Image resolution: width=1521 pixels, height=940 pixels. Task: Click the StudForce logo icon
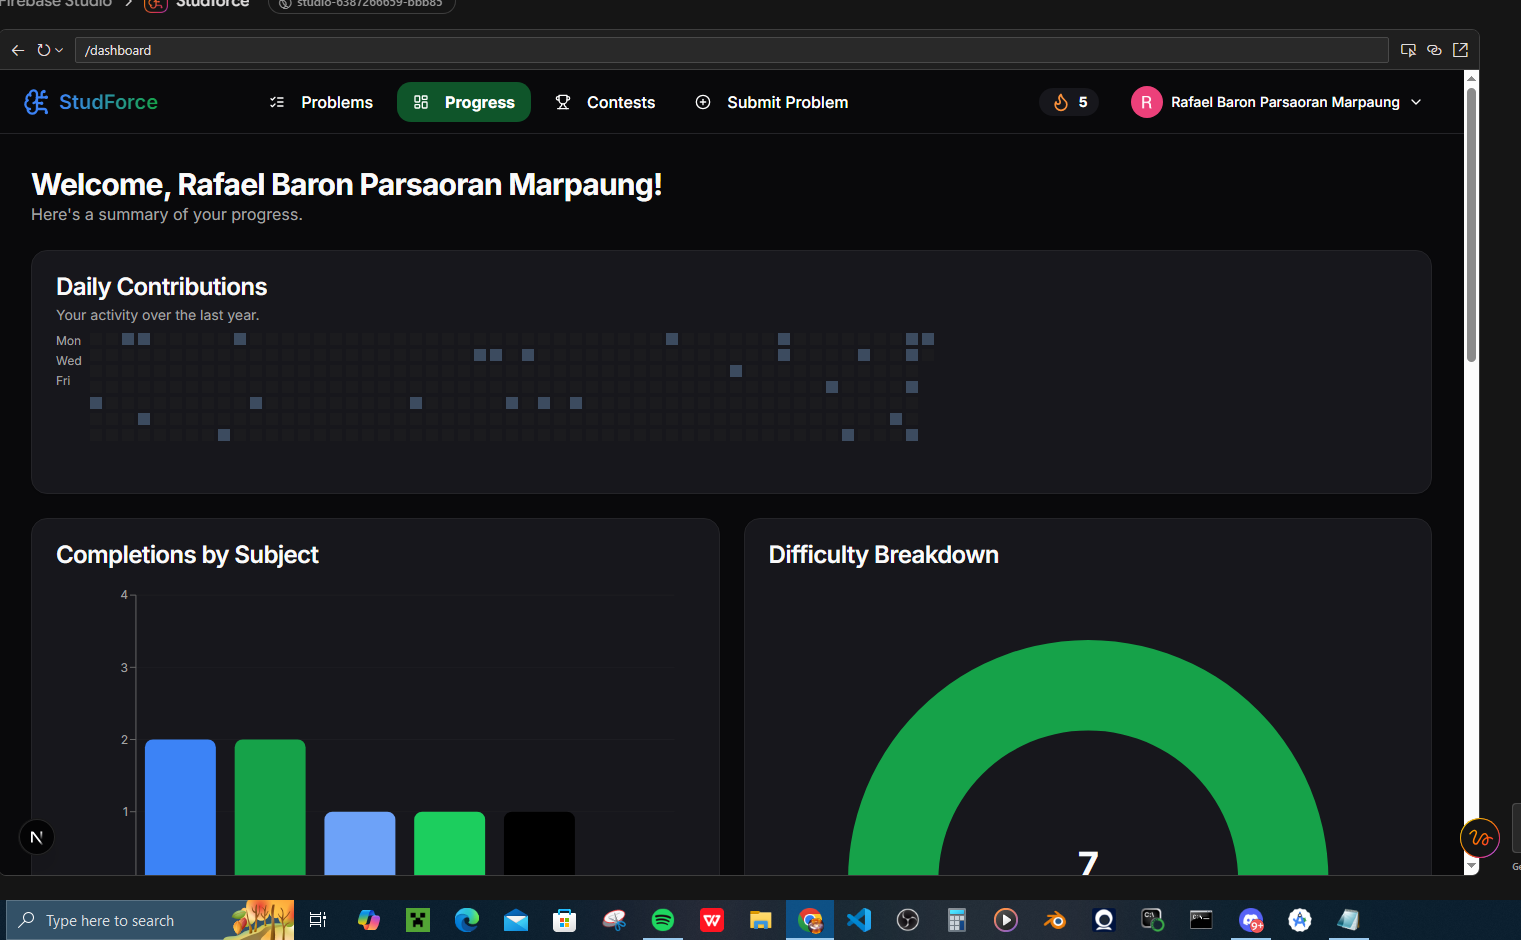[x=36, y=101]
